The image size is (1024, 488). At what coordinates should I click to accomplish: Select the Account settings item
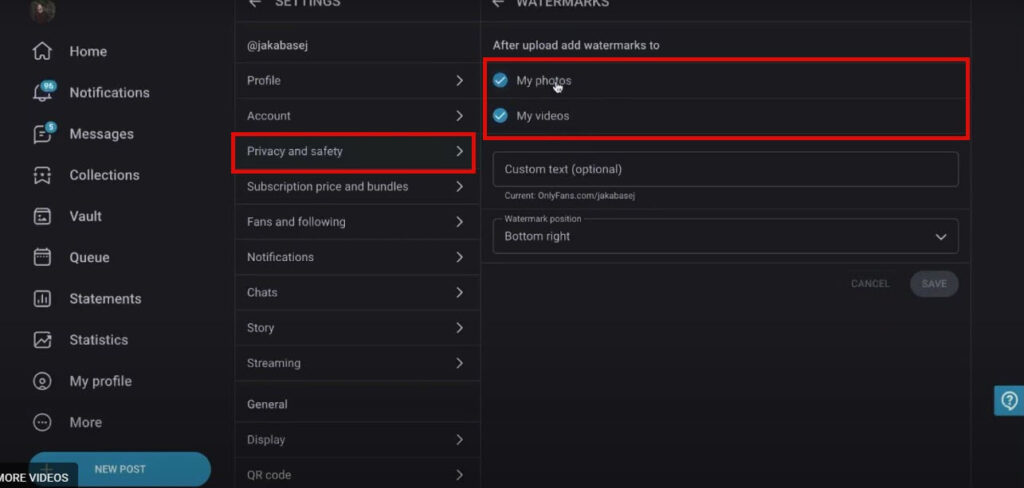(353, 116)
